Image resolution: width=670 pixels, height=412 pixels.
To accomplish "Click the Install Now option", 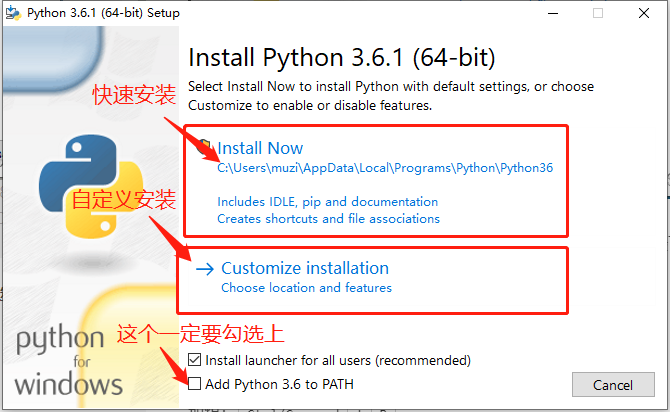I will tap(260, 148).
